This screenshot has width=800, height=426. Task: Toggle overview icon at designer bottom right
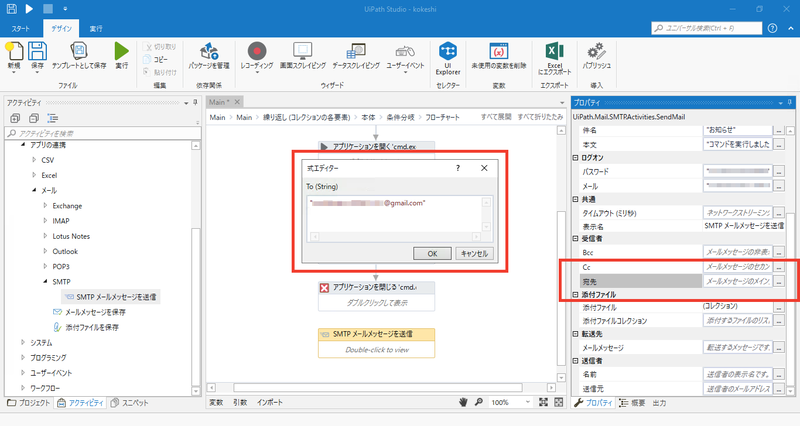tap(559, 402)
